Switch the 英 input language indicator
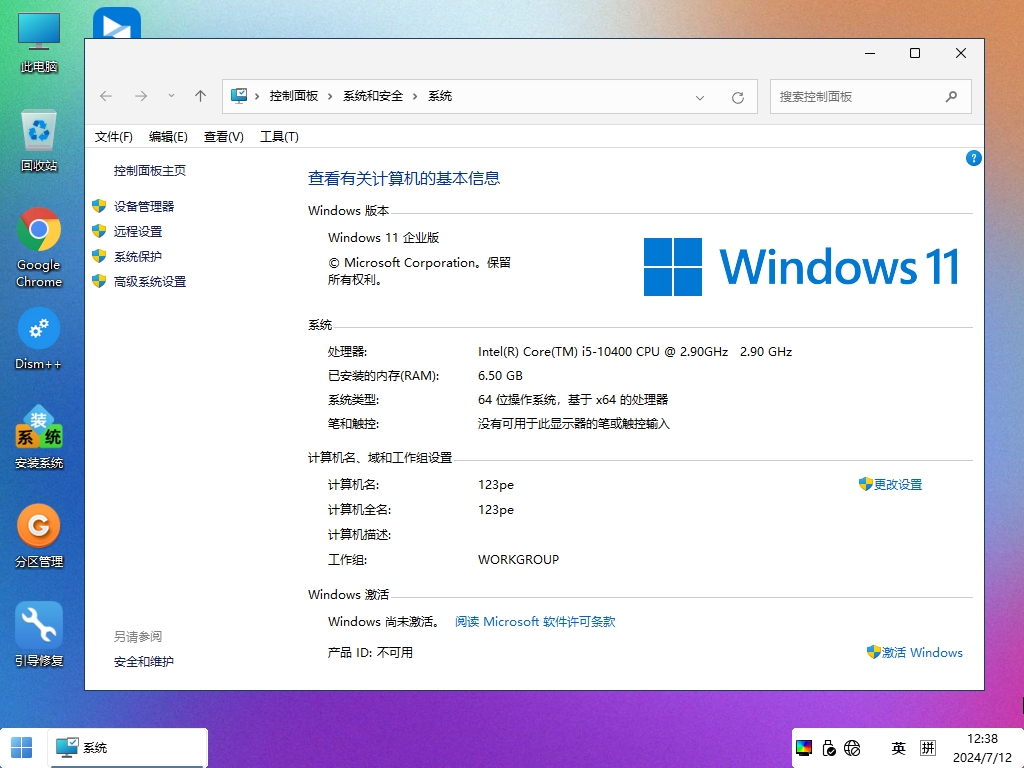This screenshot has width=1024, height=768. tap(899, 748)
